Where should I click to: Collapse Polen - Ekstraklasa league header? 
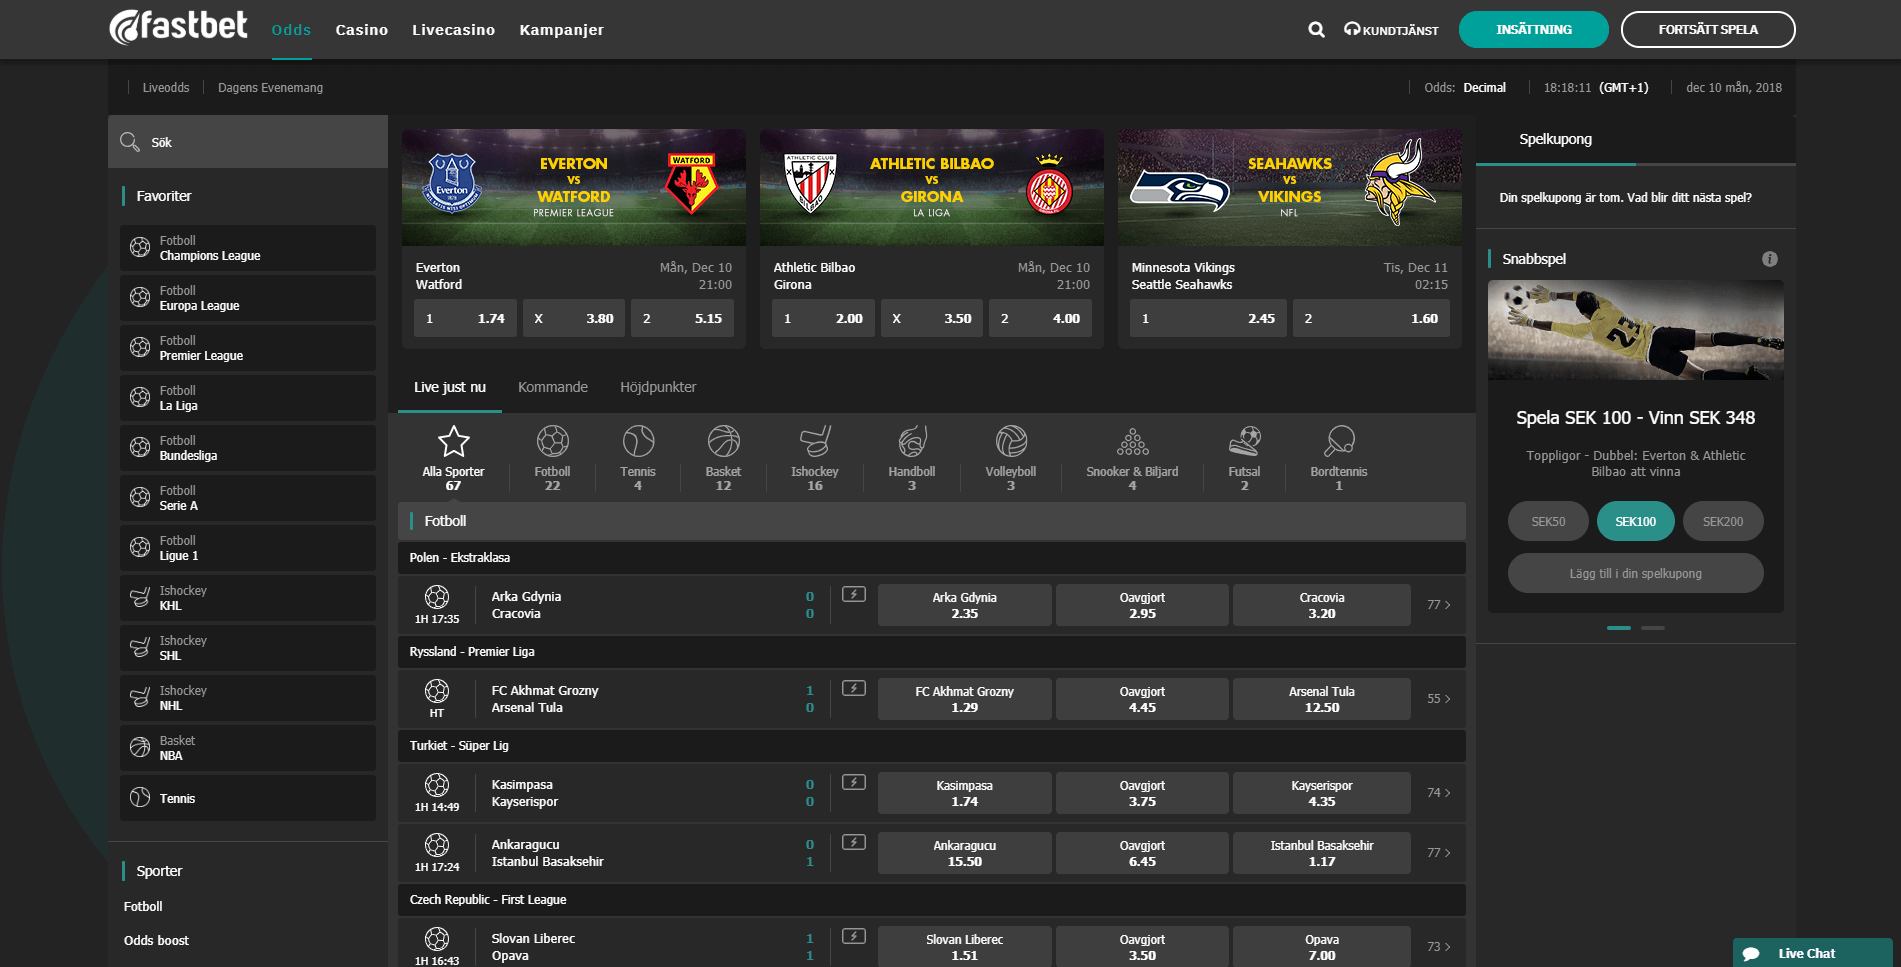click(x=932, y=558)
